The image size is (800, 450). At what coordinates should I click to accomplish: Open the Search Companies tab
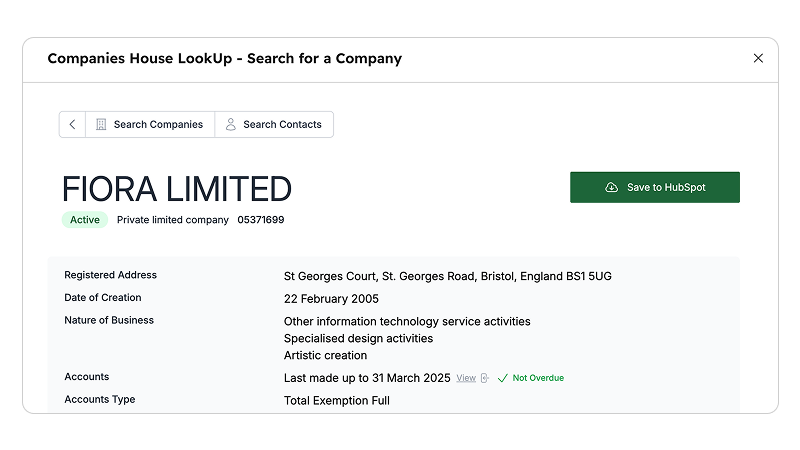pyautogui.click(x=150, y=124)
